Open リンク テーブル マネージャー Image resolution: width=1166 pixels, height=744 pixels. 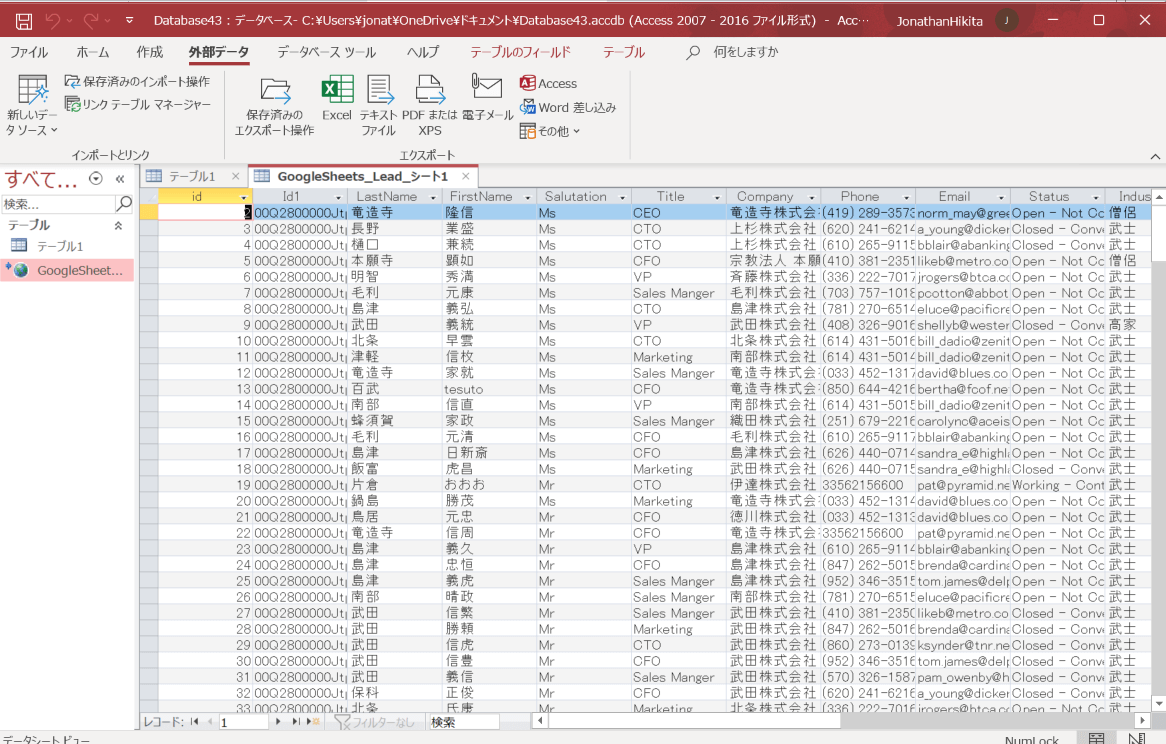point(138,105)
